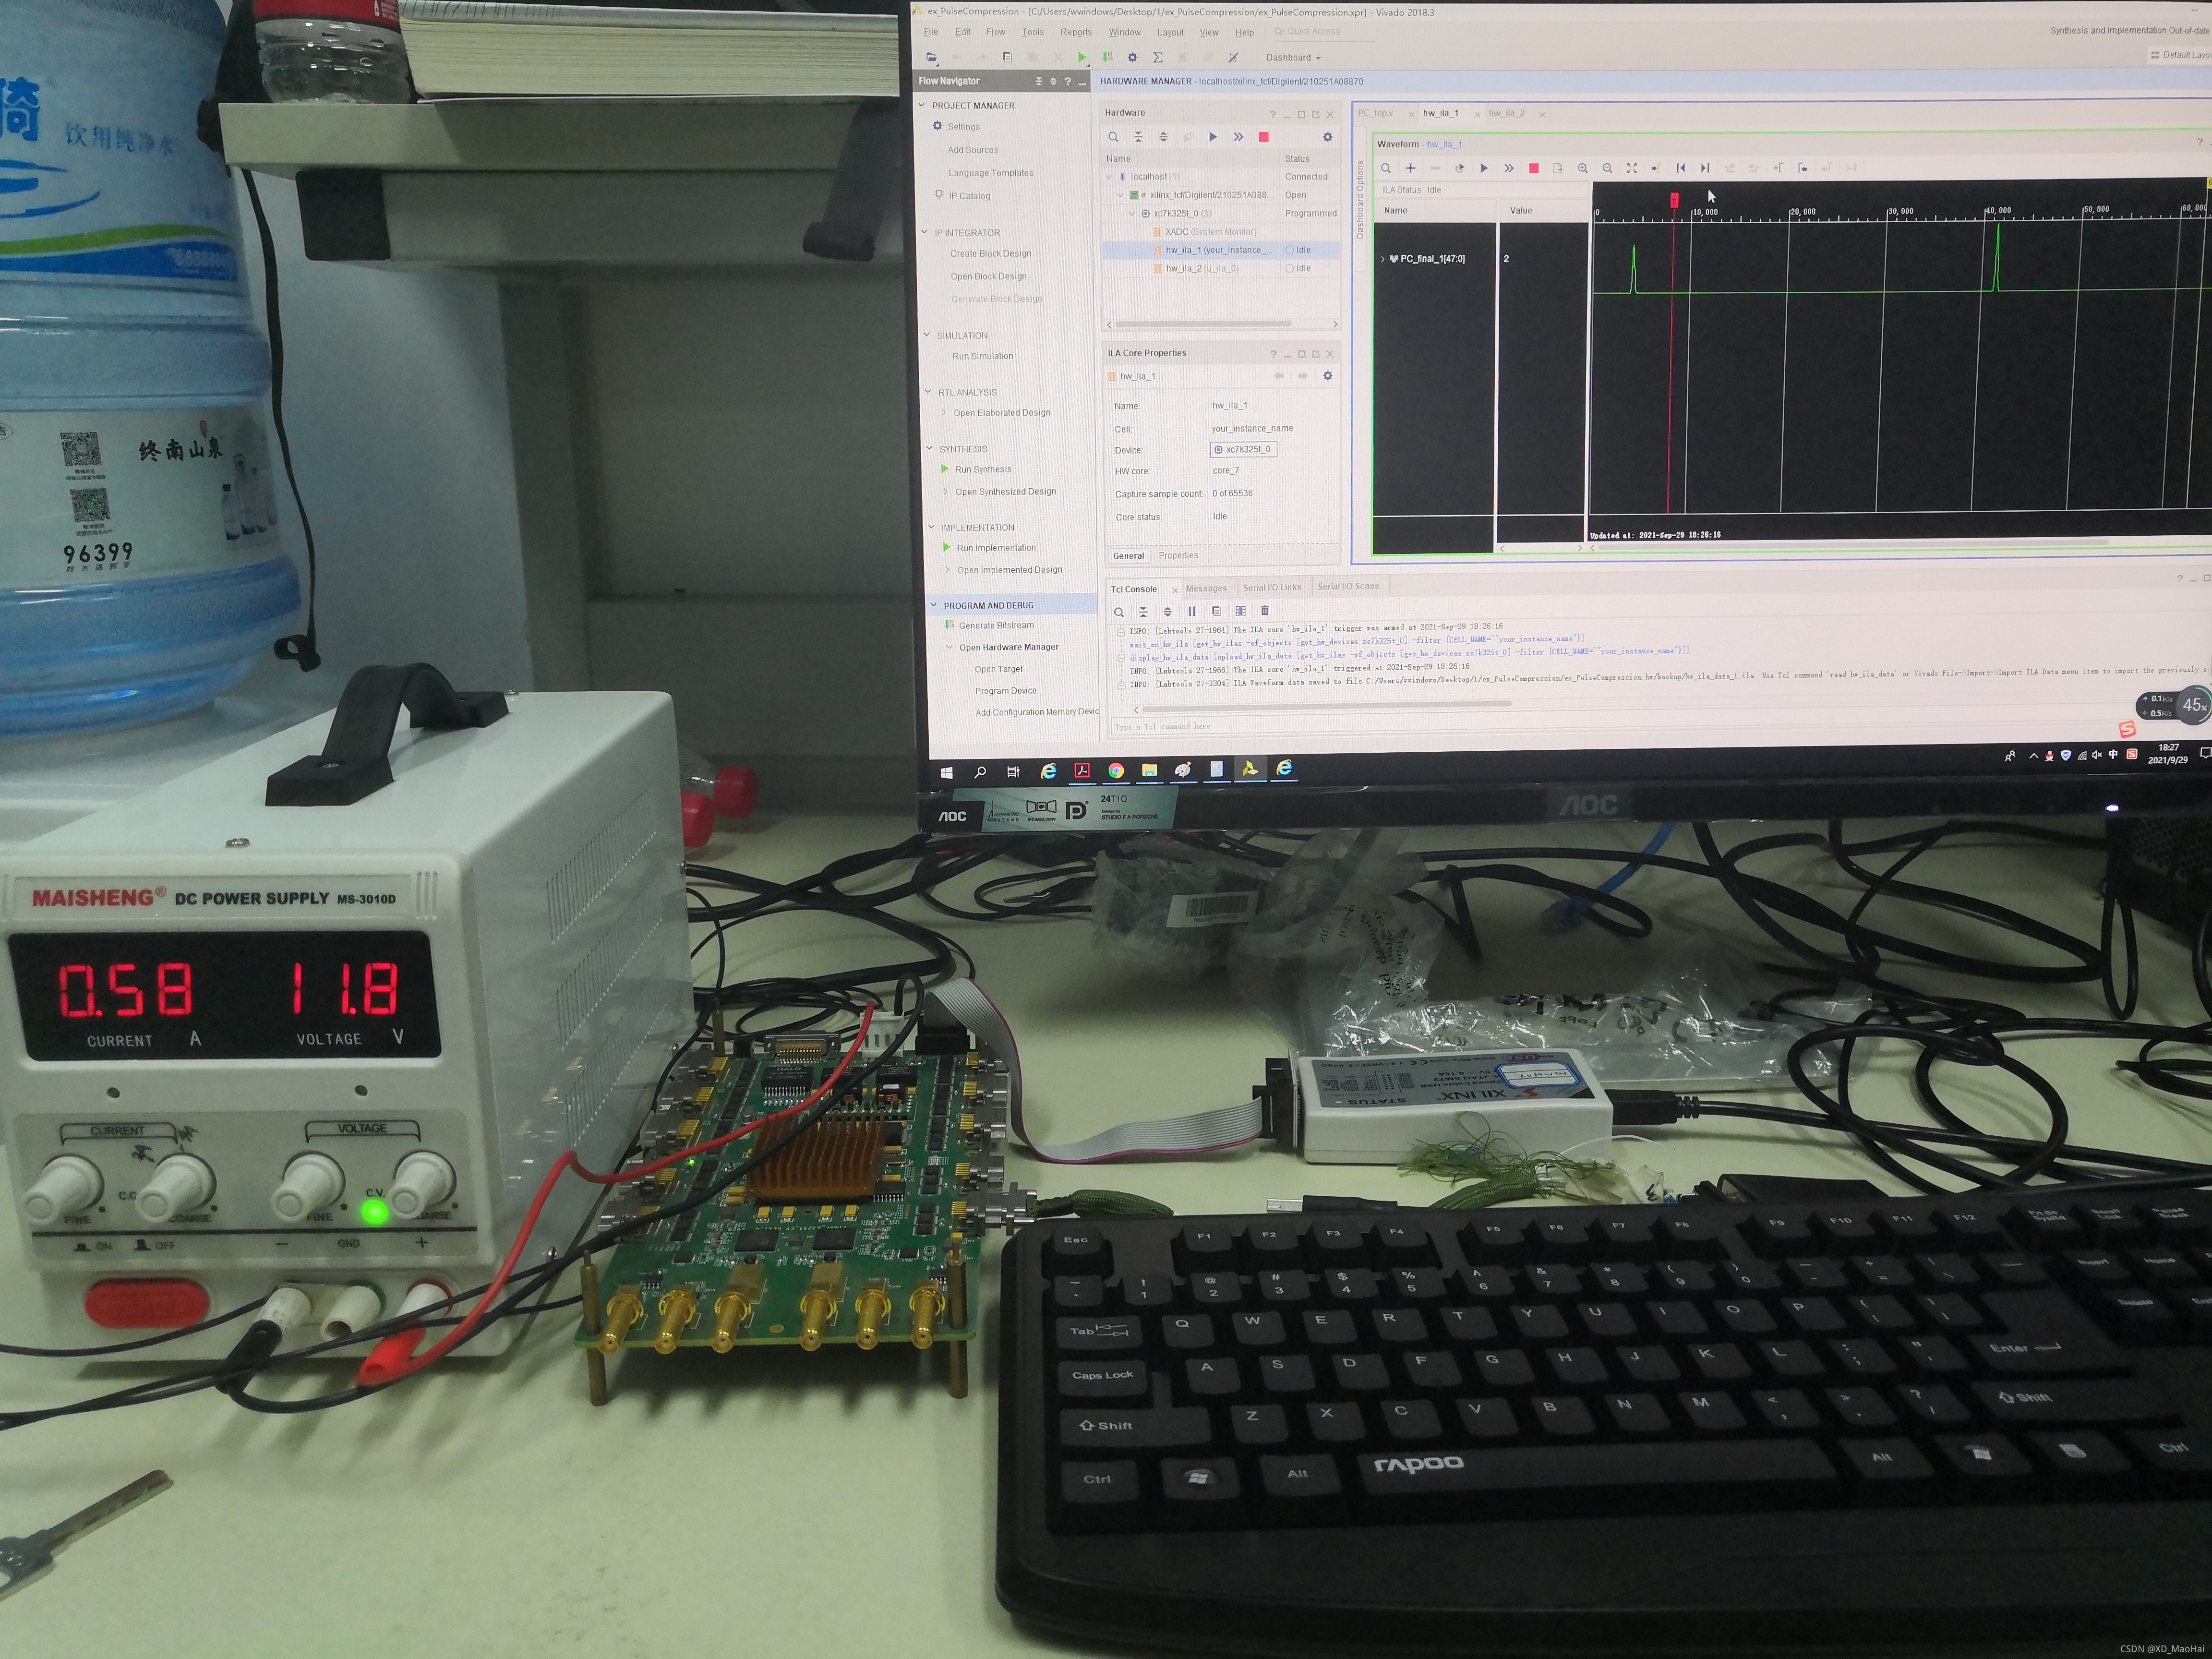Collapse the localhost hardware tree node
The height and width of the screenshot is (1659, 2212).
(x=1108, y=177)
